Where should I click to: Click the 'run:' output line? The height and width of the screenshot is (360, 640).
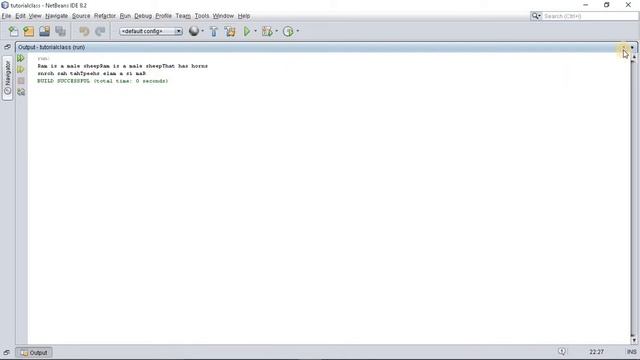[43, 59]
